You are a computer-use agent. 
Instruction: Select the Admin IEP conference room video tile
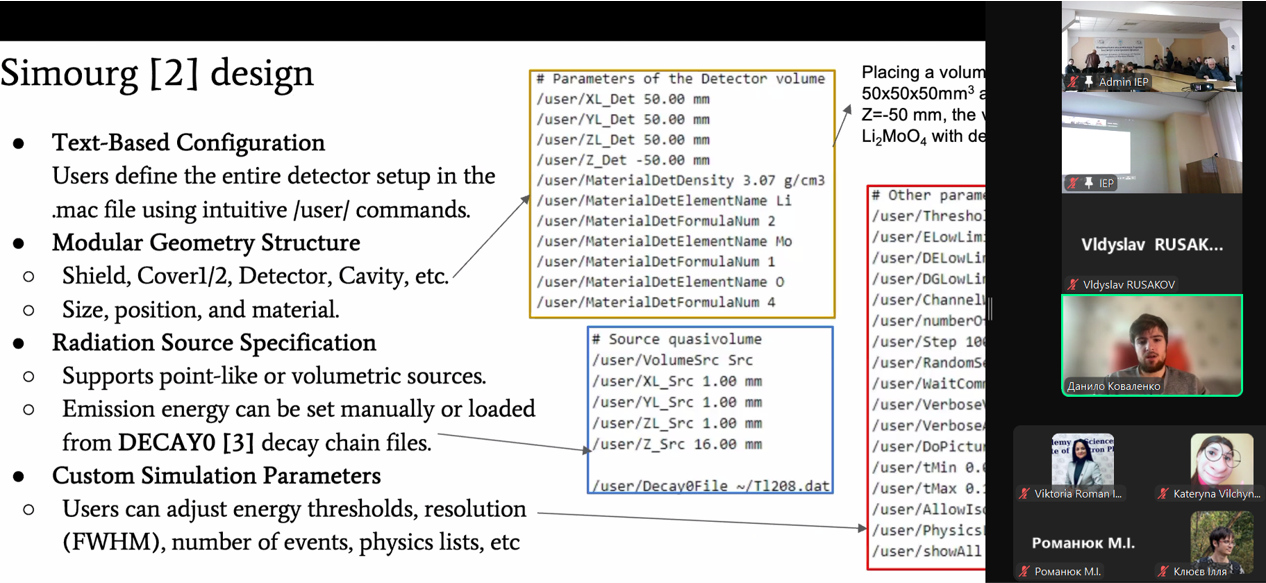pyautogui.click(x=1152, y=46)
